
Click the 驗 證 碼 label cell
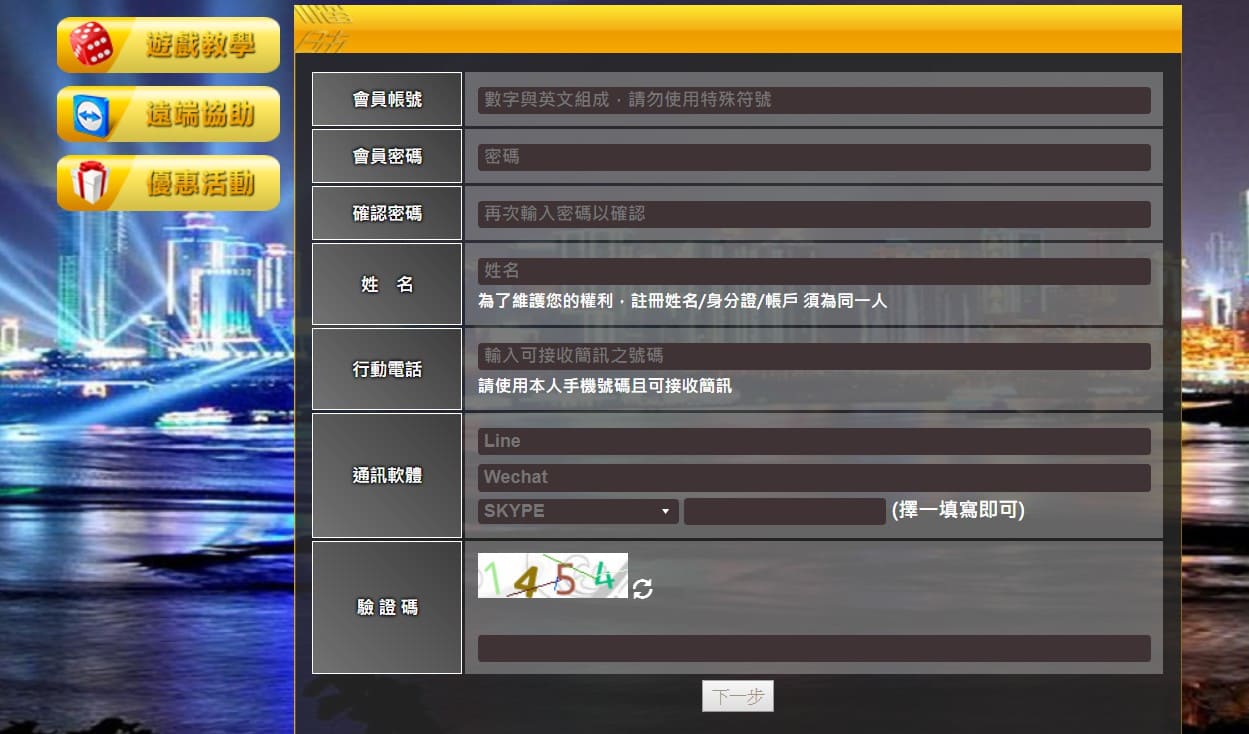click(387, 607)
